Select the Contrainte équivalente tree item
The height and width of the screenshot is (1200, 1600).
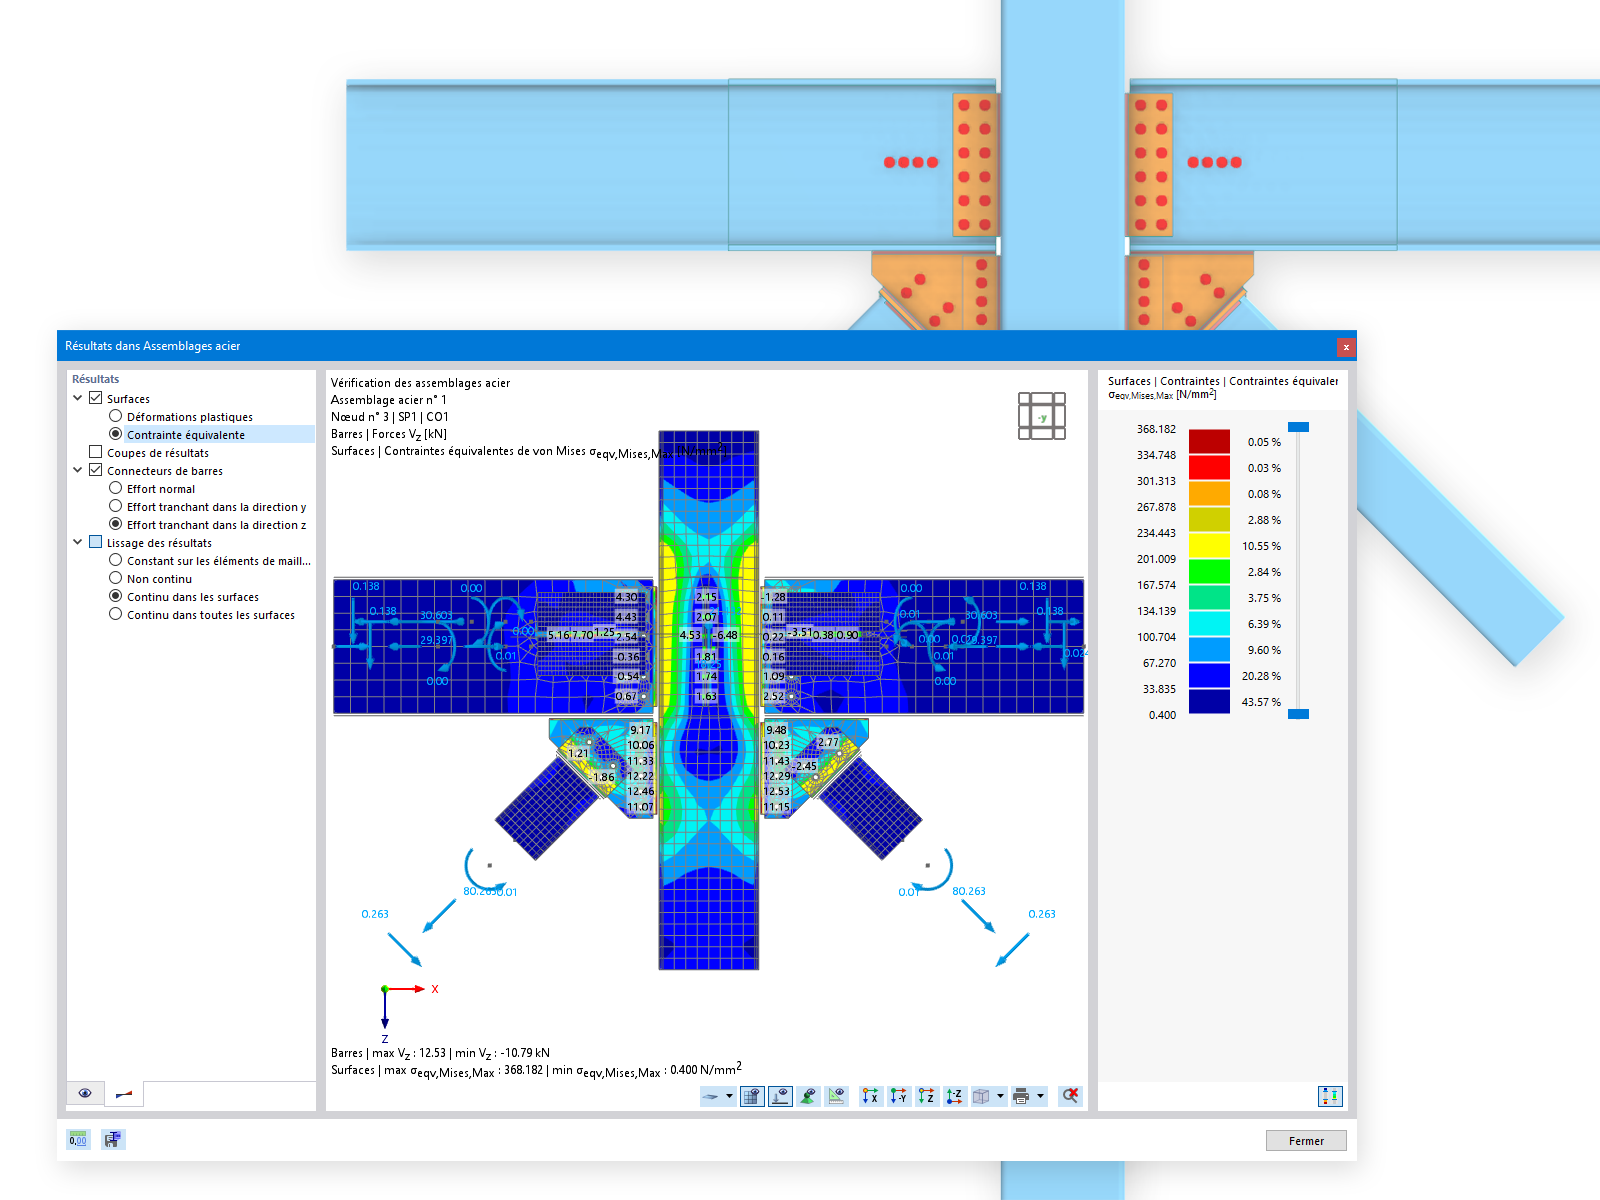186,435
